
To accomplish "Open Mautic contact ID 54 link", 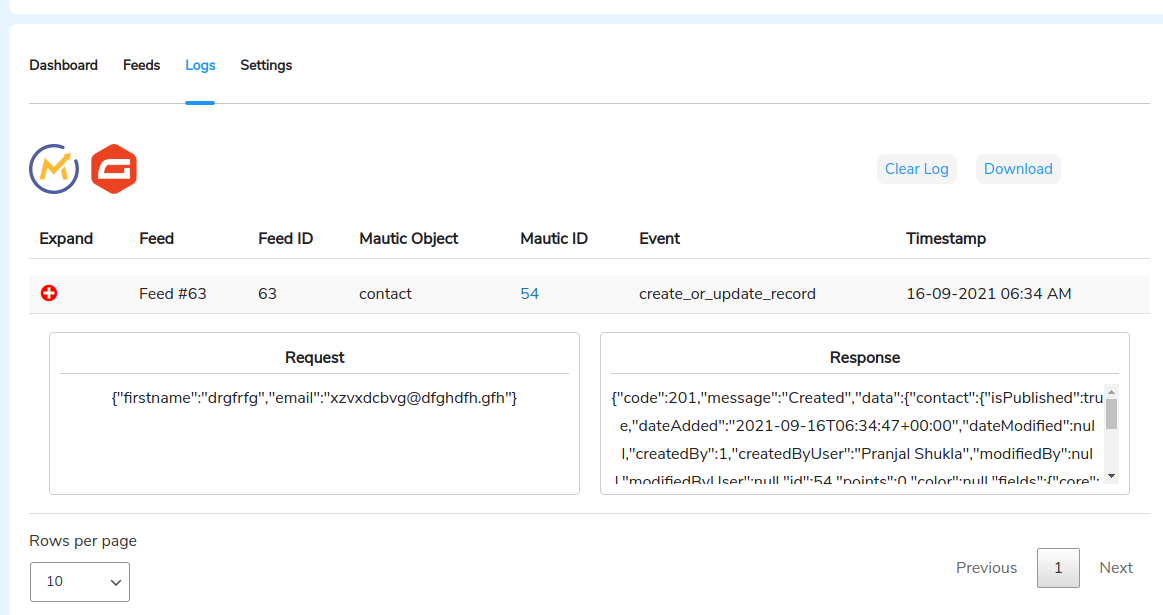I will [529, 294].
